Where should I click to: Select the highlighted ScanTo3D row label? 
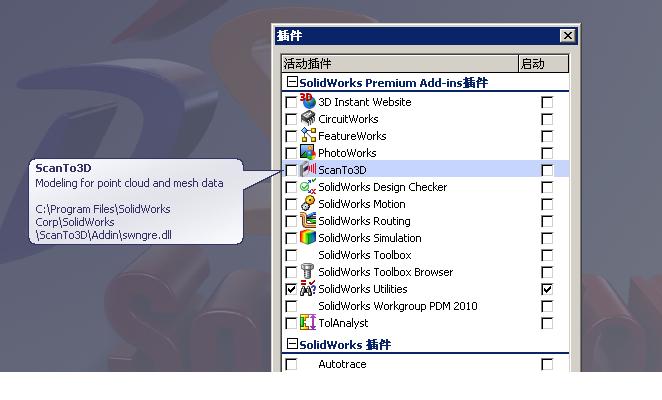click(342, 170)
